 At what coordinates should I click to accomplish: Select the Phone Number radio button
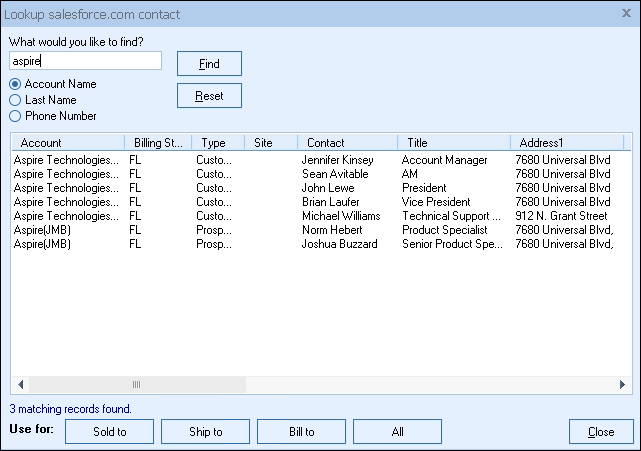[x=15, y=116]
